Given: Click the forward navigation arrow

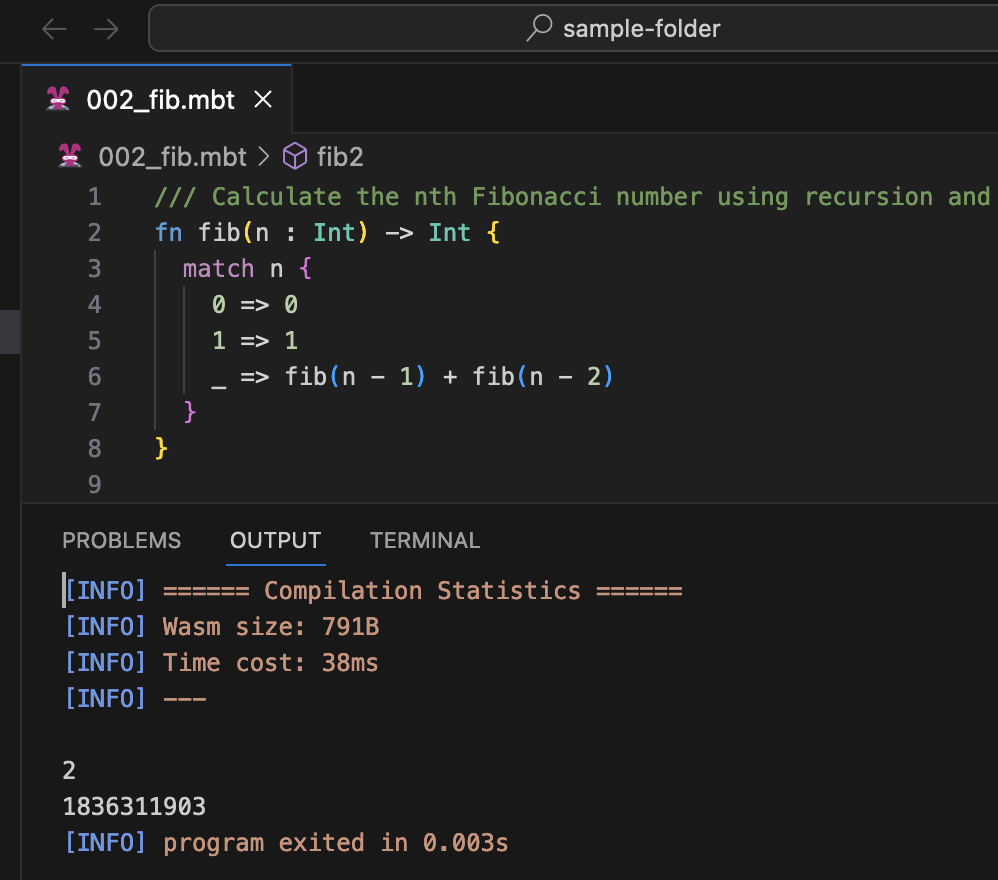Looking at the screenshot, I should point(106,29).
